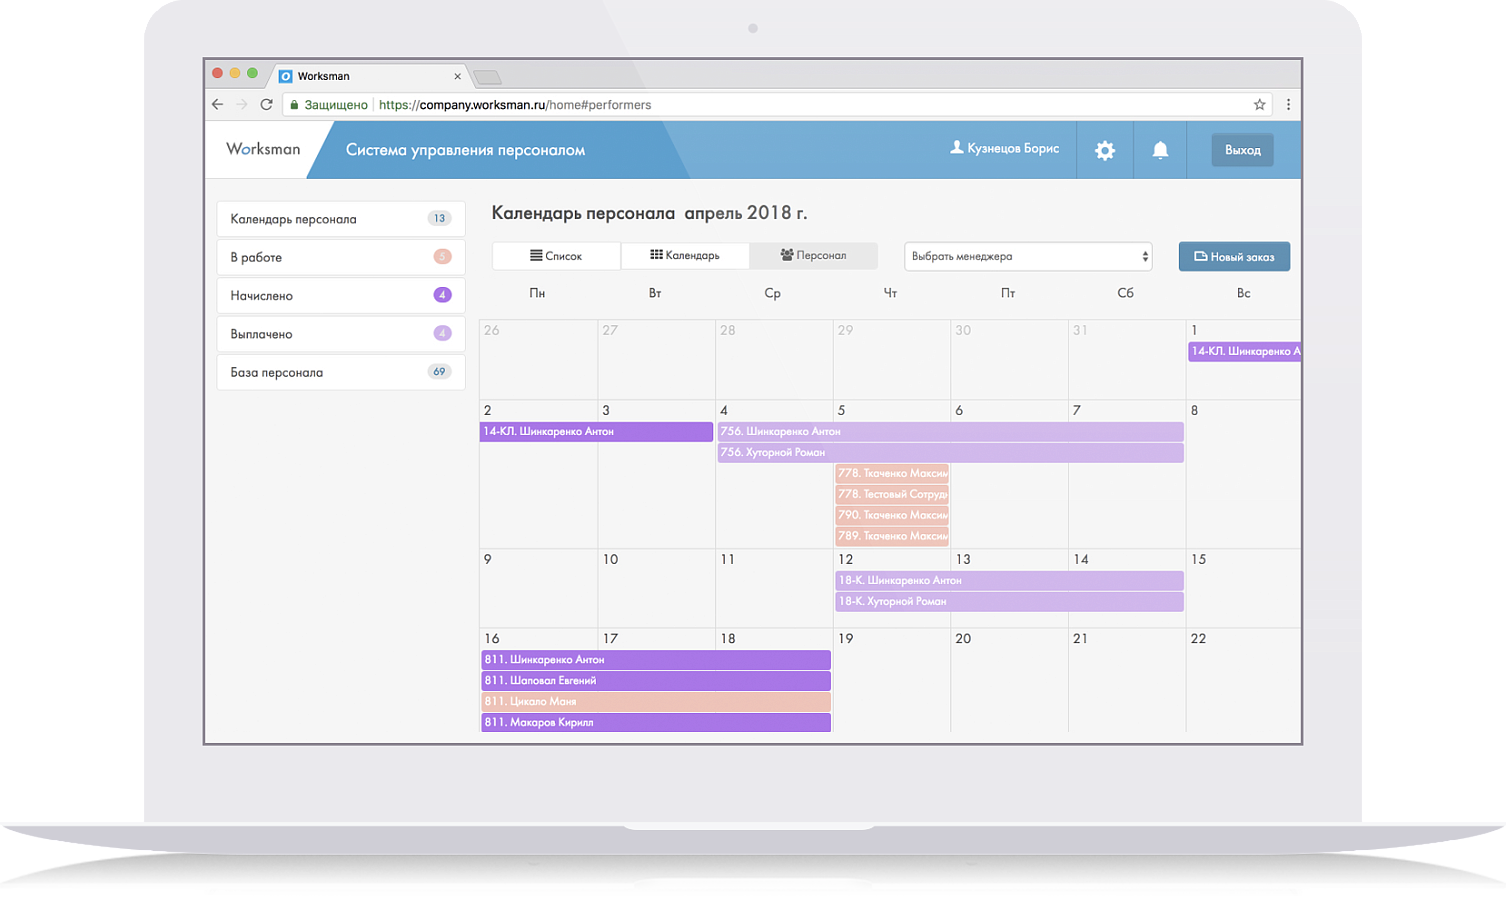The image size is (1506, 900).
Task: Switch to Календарь view
Action: (685, 256)
